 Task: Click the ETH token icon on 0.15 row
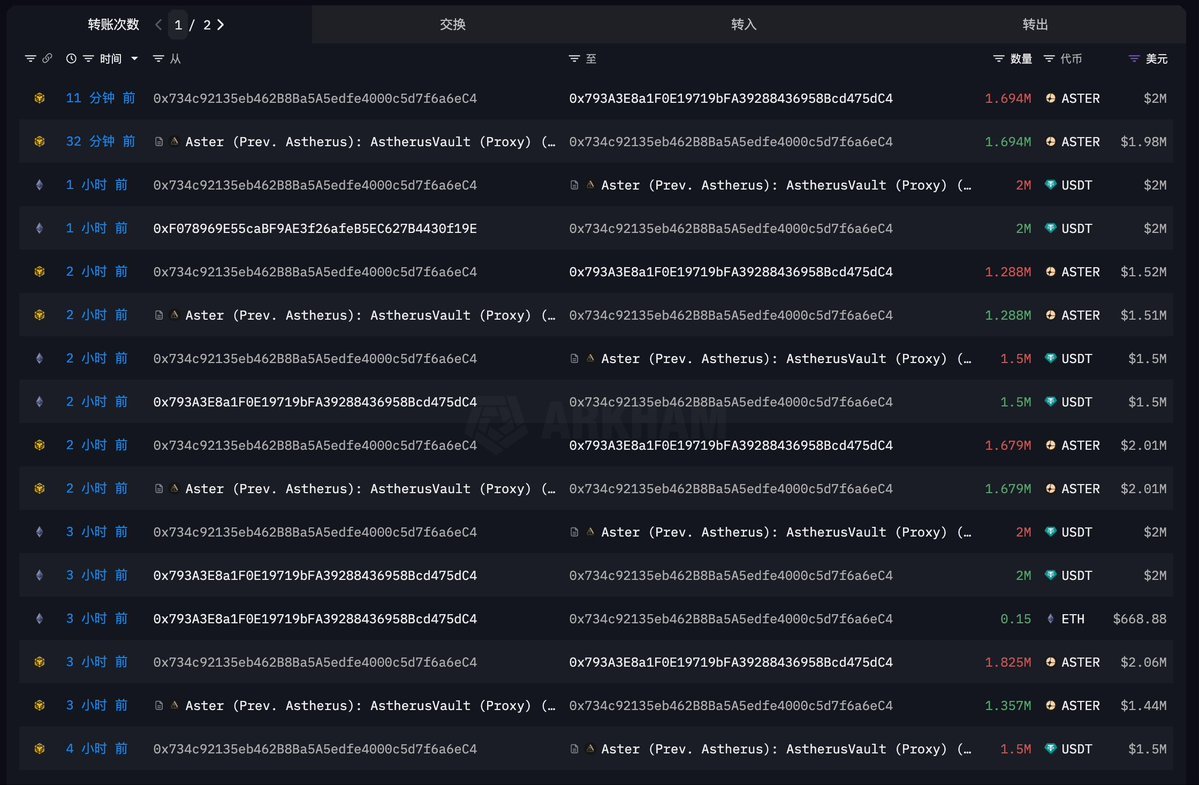click(x=1051, y=619)
